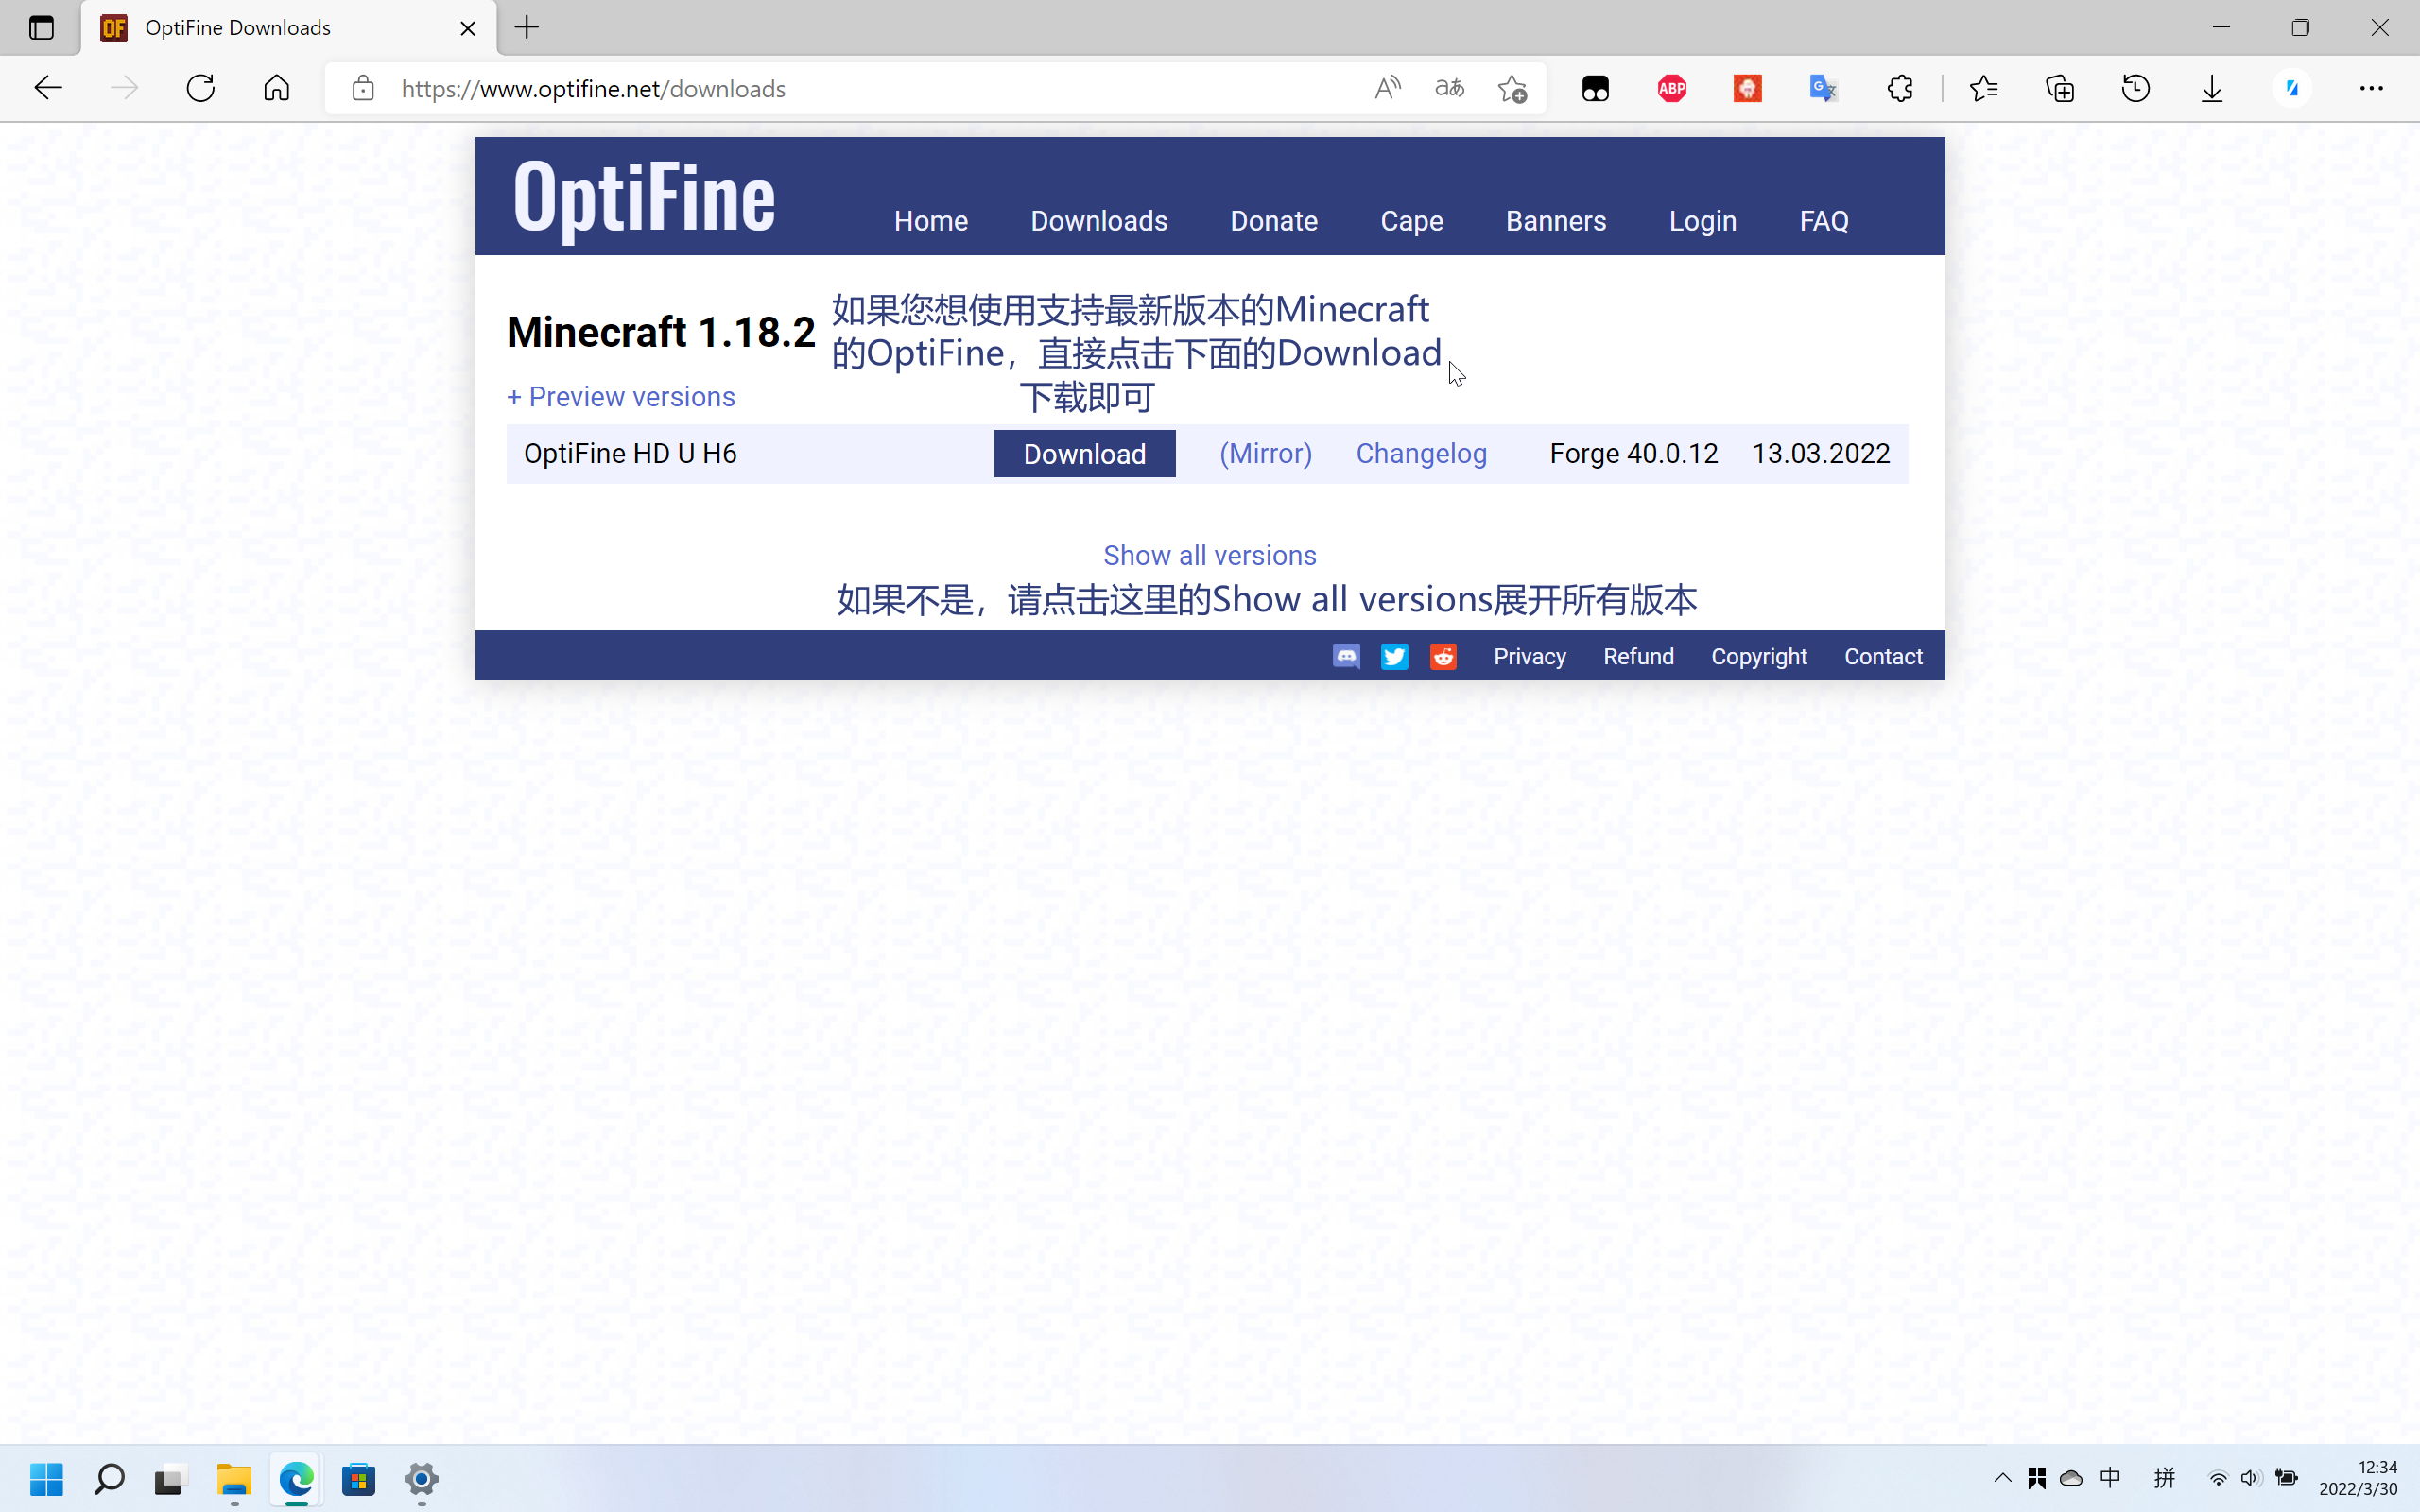2420x1512 pixels.
Task: Click the translate page icon
Action: (x=1450, y=88)
